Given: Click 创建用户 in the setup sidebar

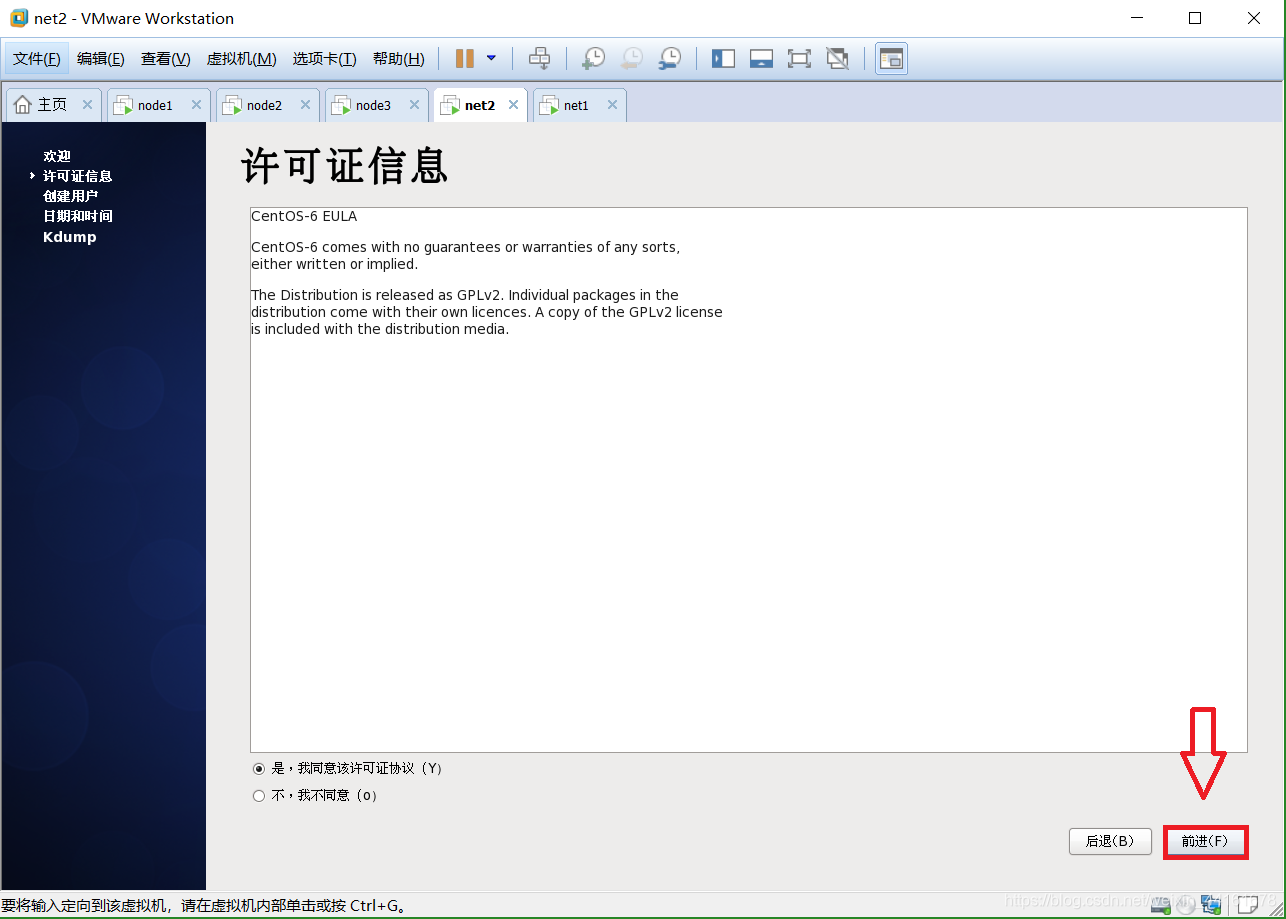Looking at the screenshot, I should pyautogui.click(x=70, y=196).
